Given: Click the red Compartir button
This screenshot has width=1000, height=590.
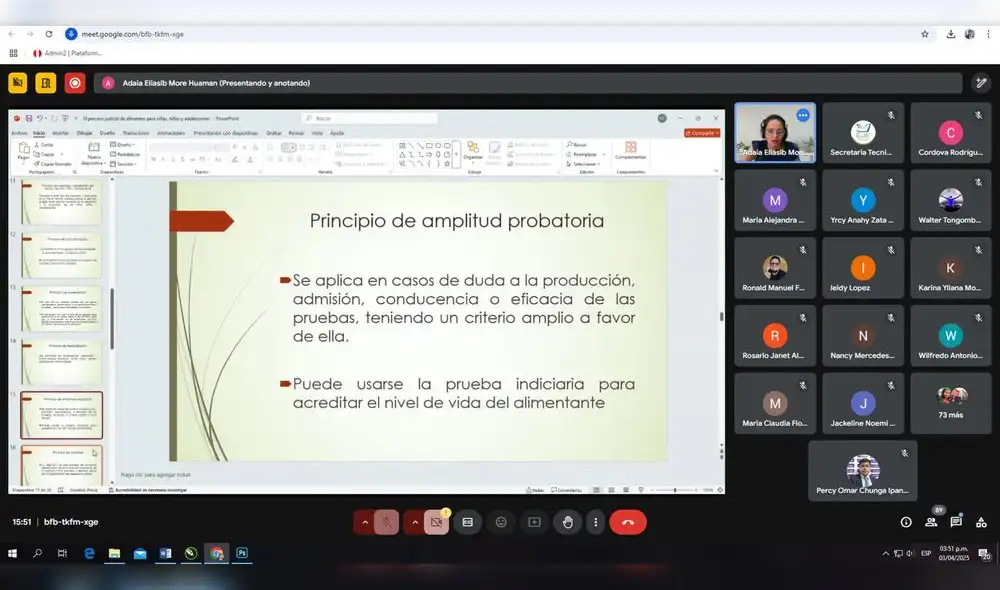Looking at the screenshot, I should [x=701, y=133].
